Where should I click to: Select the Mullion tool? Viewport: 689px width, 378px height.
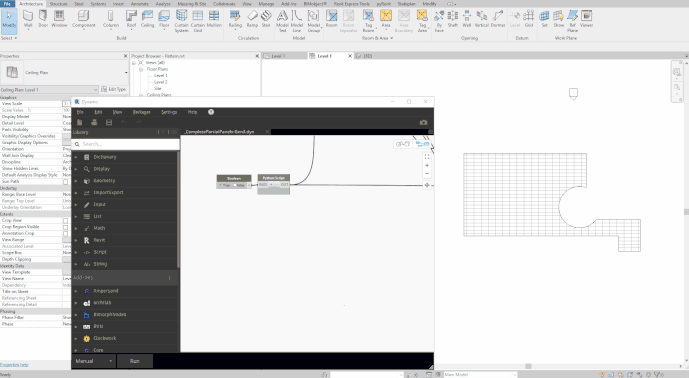click(x=214, y=19)
